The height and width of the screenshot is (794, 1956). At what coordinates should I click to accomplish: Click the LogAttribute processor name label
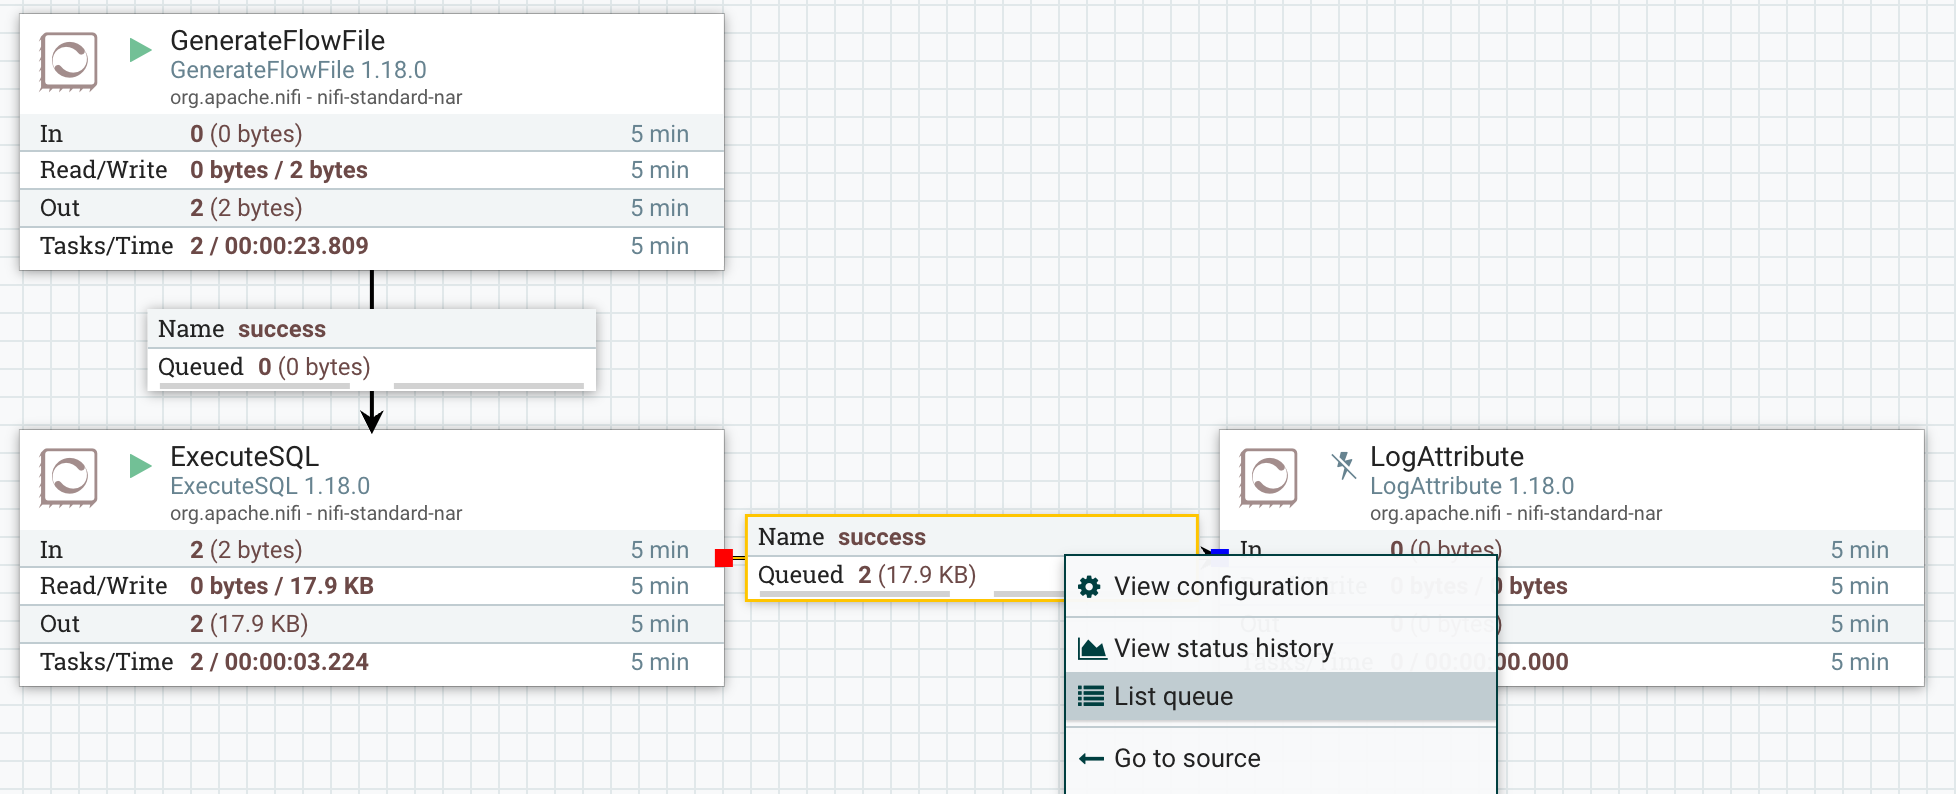[1446, 457]
